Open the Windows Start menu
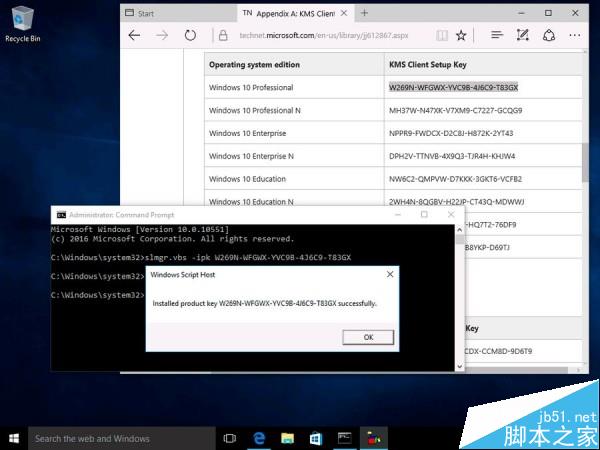Viewport: 600px width, 450px height. [x=13, y=438]
